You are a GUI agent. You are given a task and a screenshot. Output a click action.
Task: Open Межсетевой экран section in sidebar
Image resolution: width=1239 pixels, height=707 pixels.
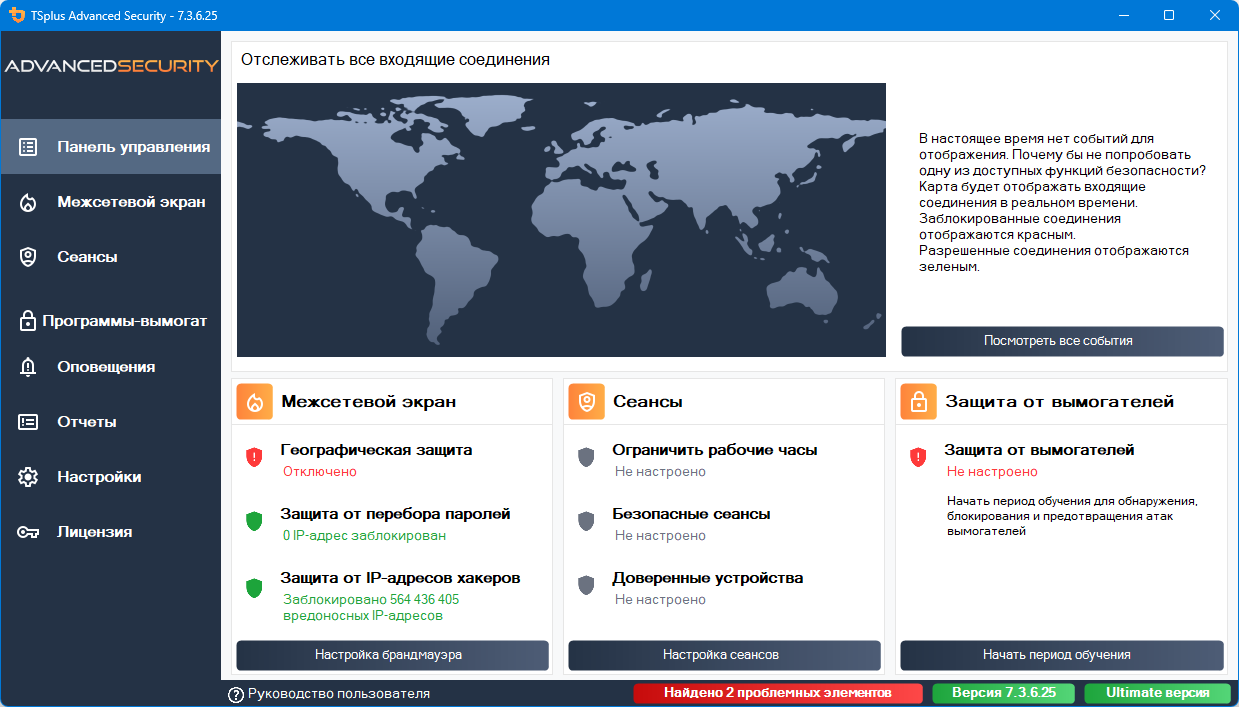pyautogui.click(x=110, y=202)
